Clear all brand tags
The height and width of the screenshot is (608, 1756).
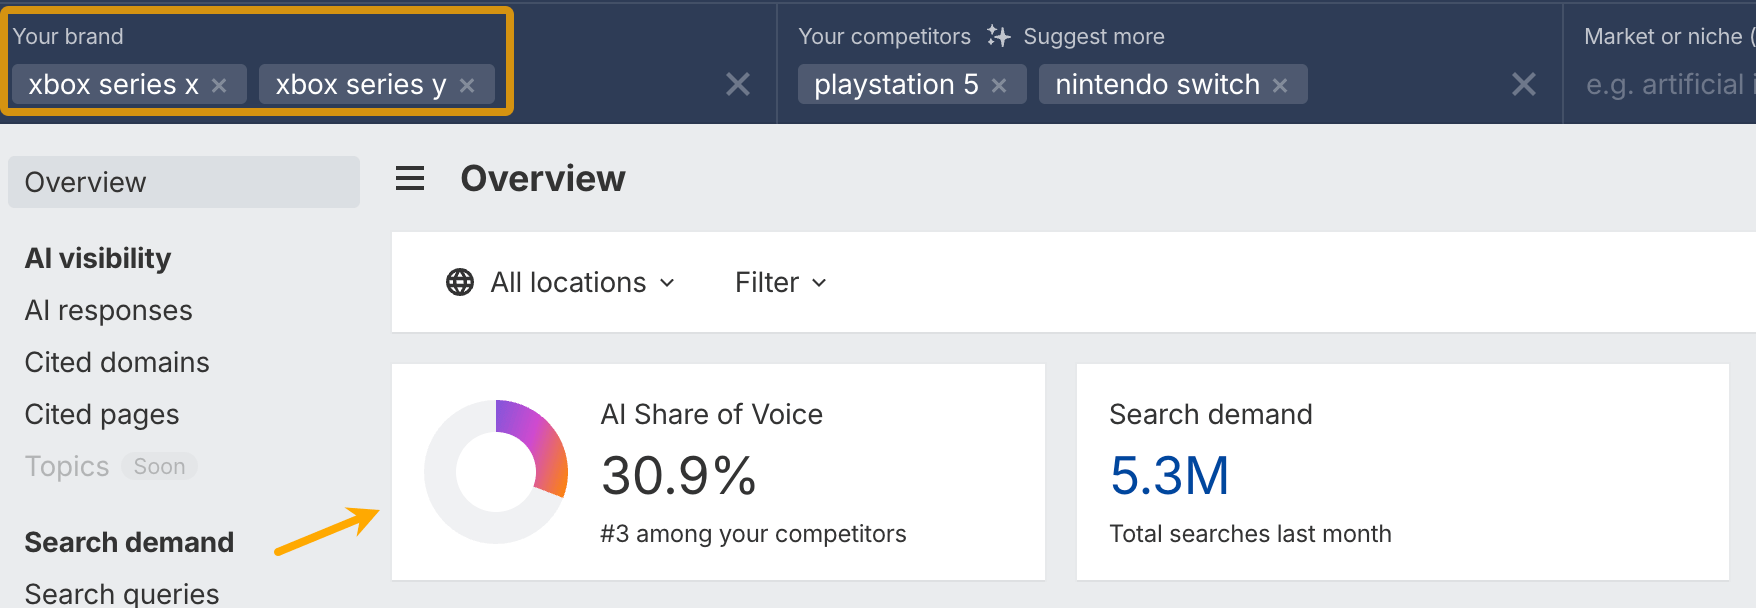coord(737,85)
